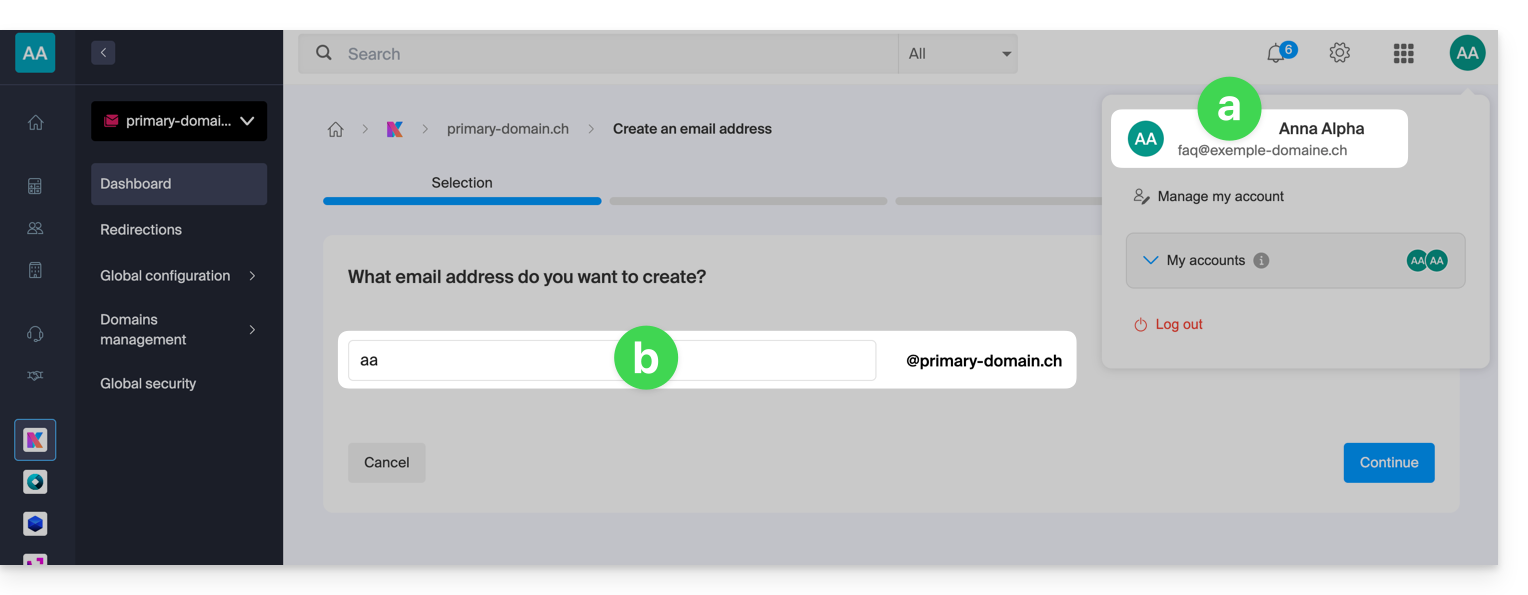Open the support headset icon in sidebar
Image resolution: width=1528 pixels, height=595 pixels.
click(x=35, y=334)
